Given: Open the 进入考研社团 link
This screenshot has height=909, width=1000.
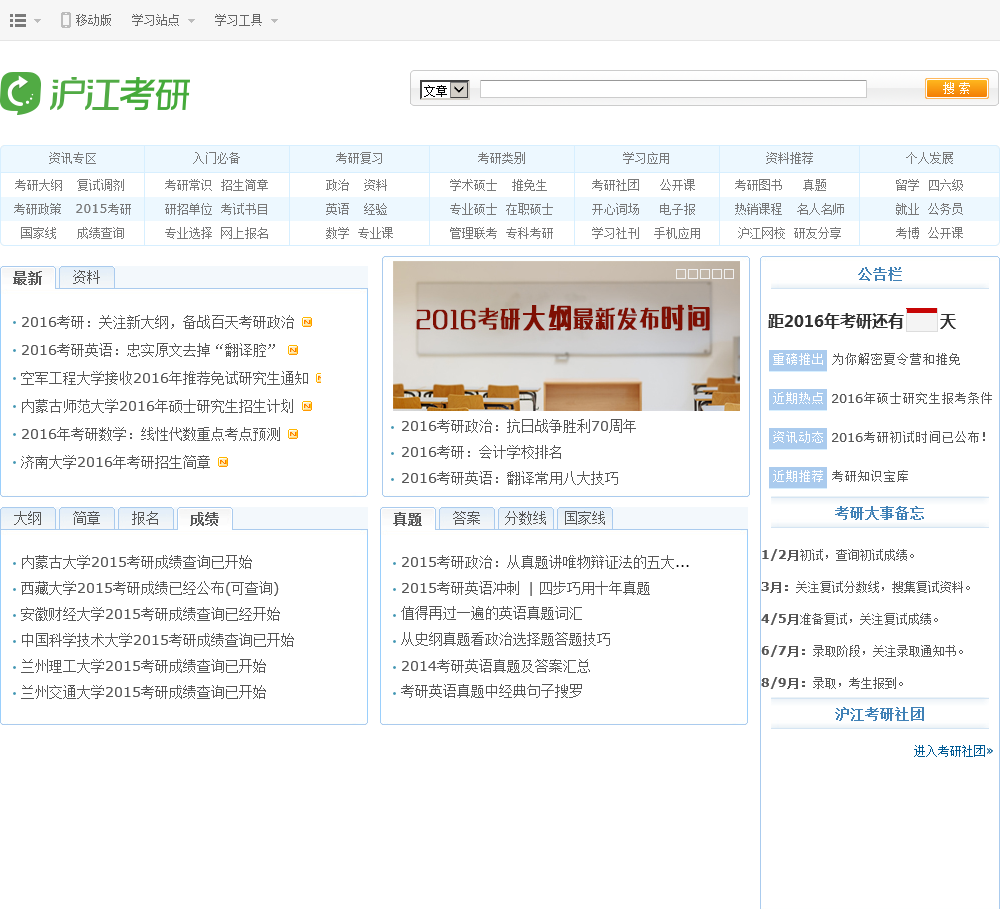Looking at the screenshot, I should (x=952, y=751).
